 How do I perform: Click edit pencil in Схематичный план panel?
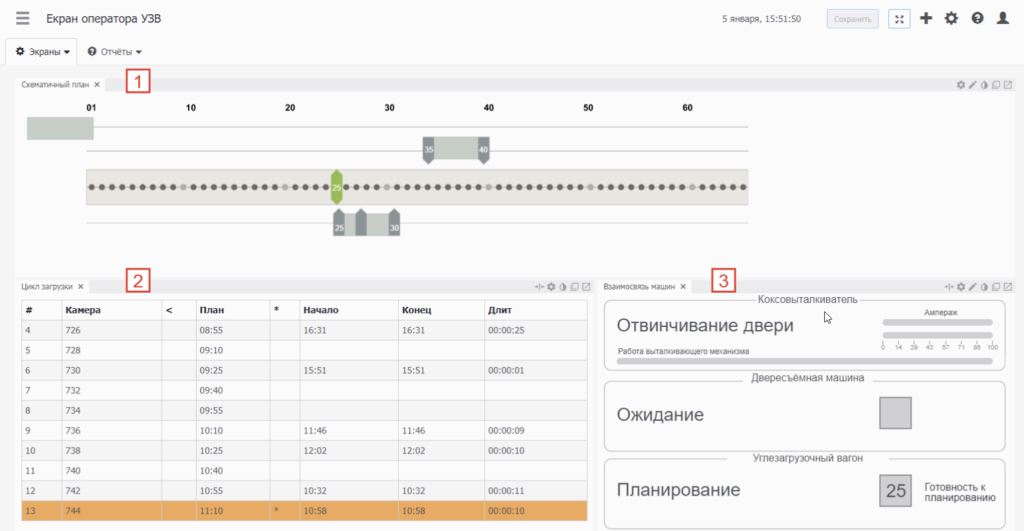point(972,85)
